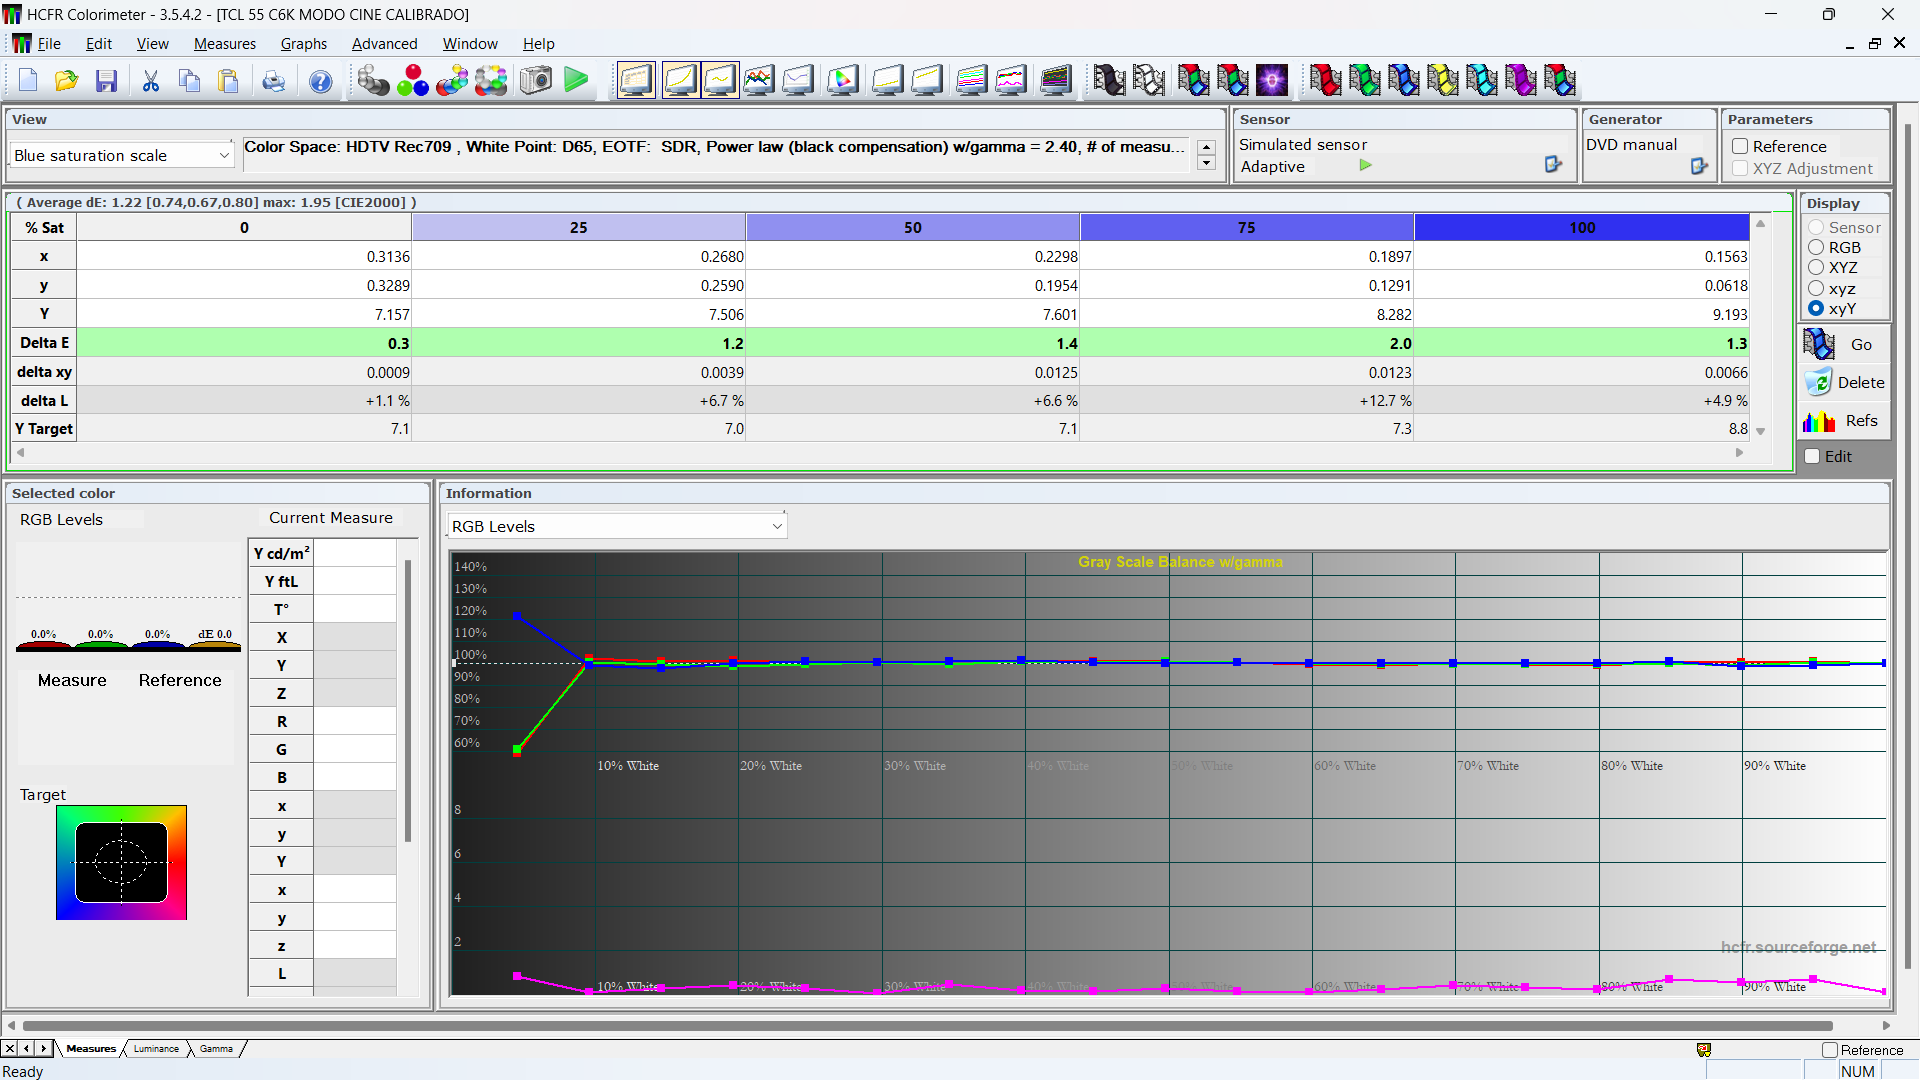Switch to the Gamma tab
Viewport: 1920px width, 1080px height.
[x=216, y=1048]
